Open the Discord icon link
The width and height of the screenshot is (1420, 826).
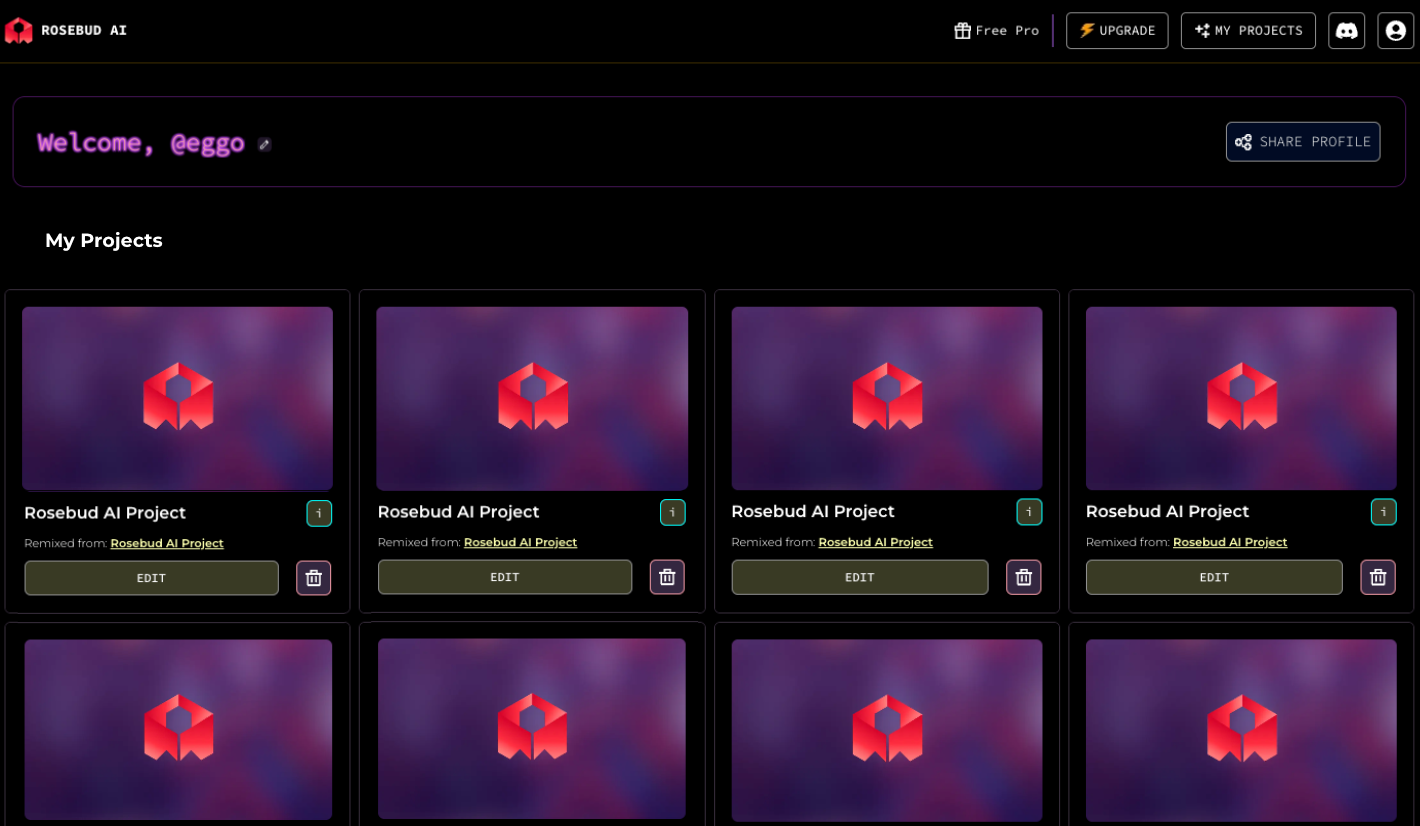tap(1346, 30)
